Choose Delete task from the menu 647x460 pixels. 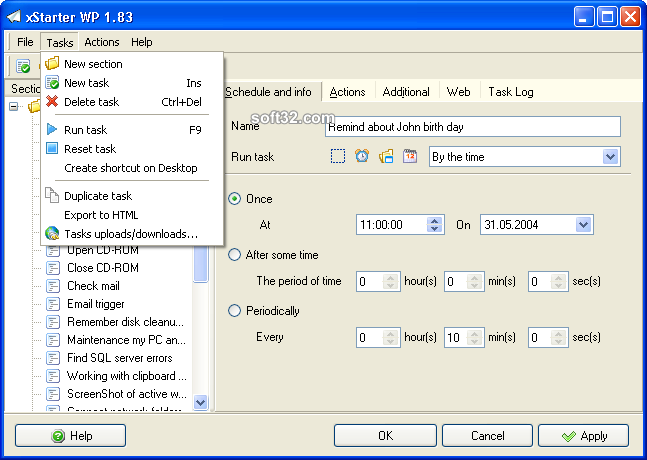[x=132, y=101]
